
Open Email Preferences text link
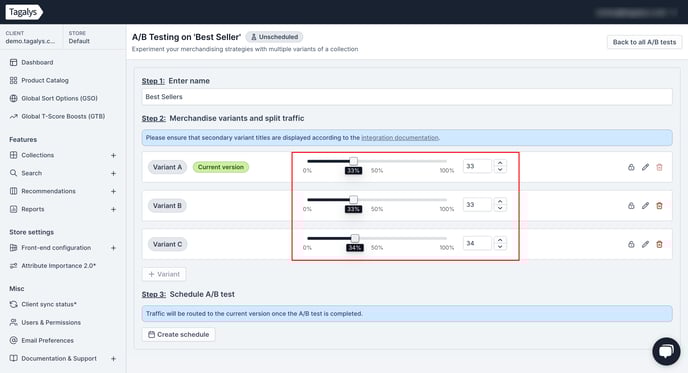point(47,340)
